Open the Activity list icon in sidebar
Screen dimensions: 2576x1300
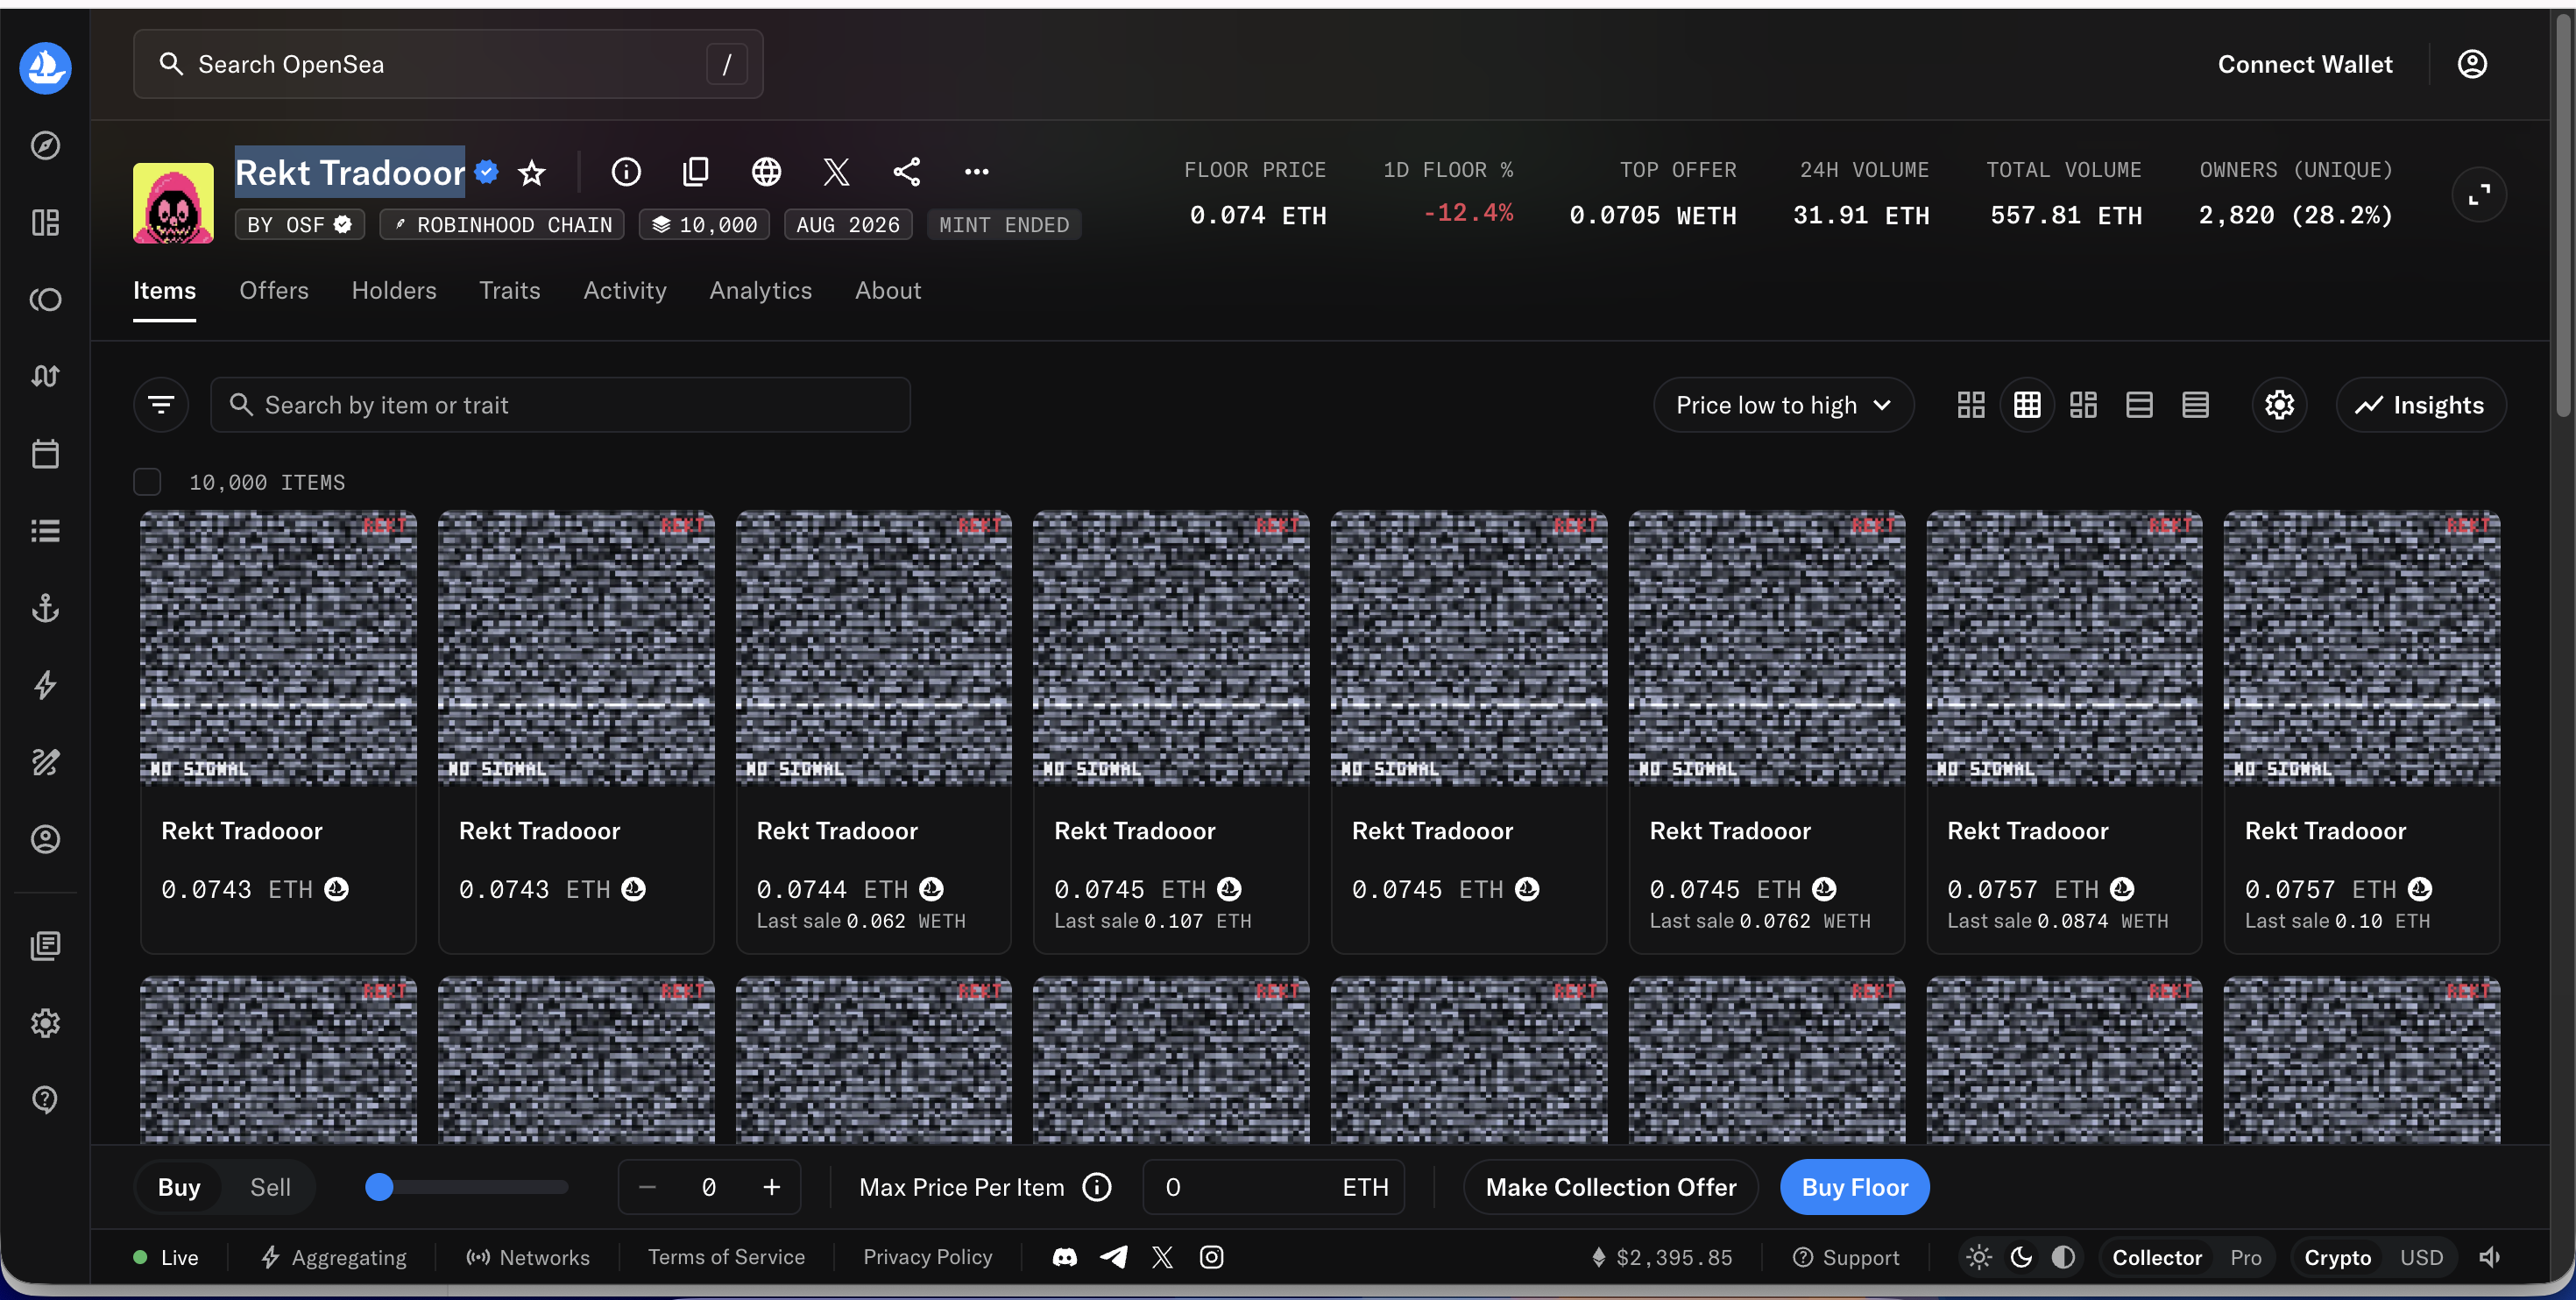click(45, 530)
